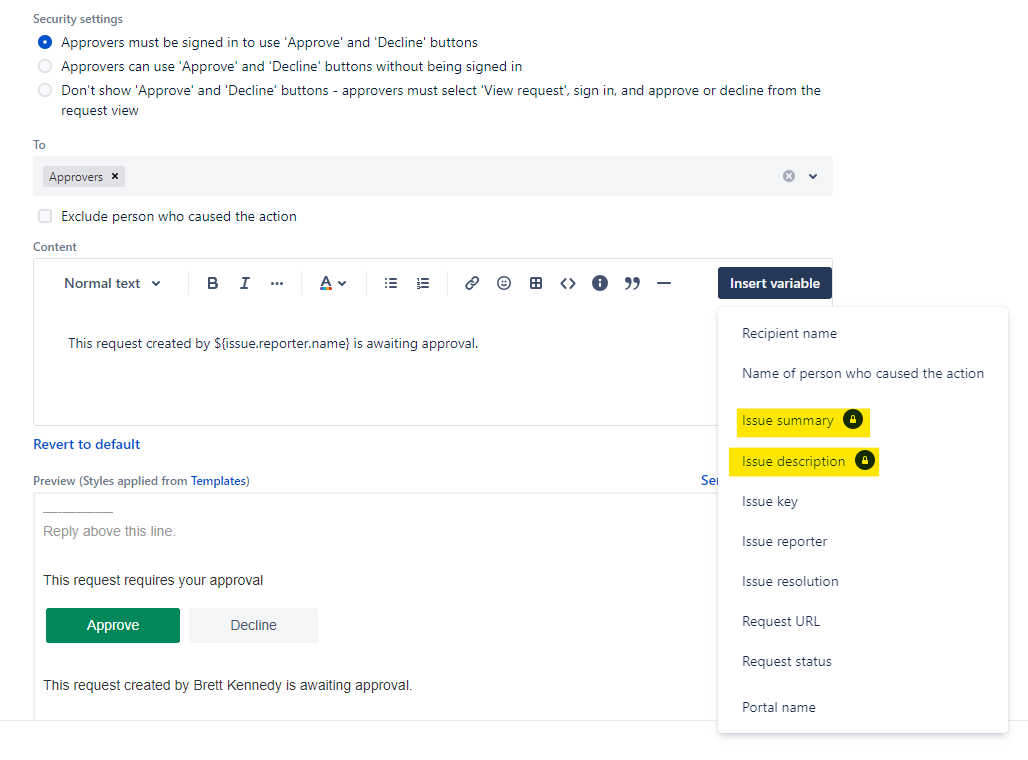1028x760 pixels.
Task: Open the text color picker
Action: [331, 283]
